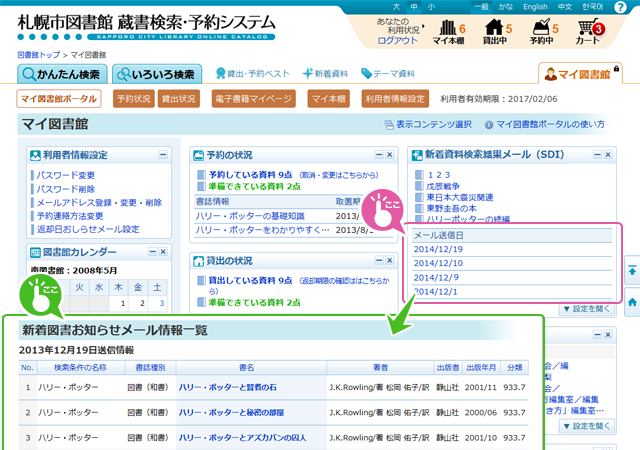
Task: Close the SDI mail panel
Action: tap(608, 155)
